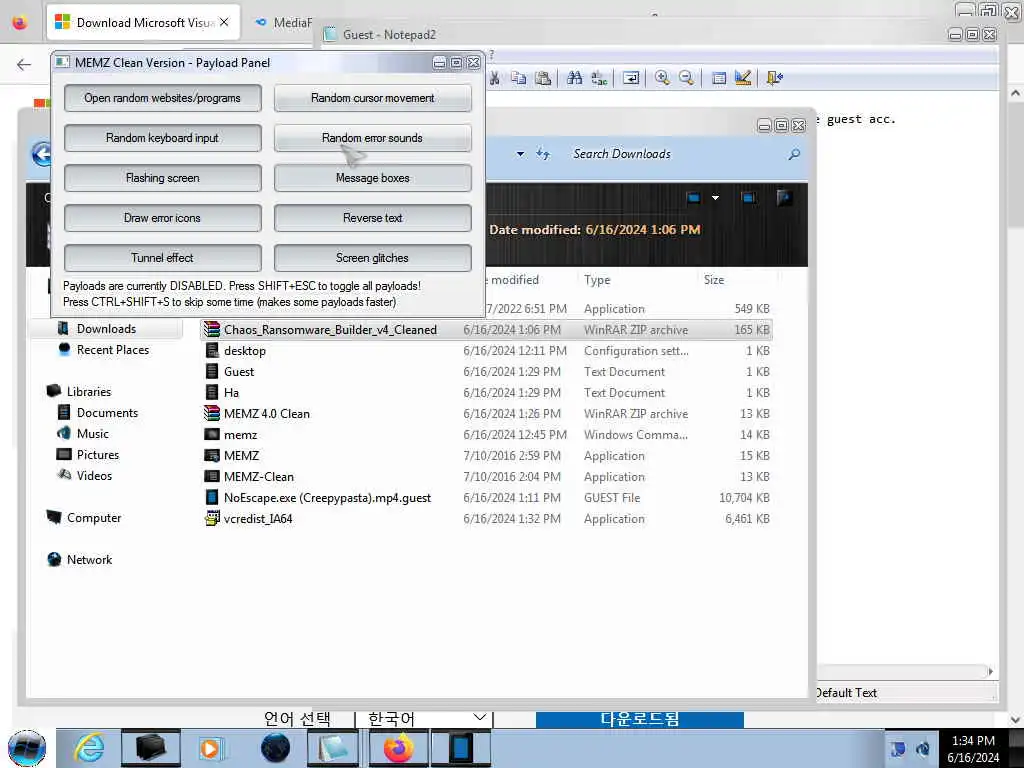Select the vcredist_IA64 application file
The height and width of the screenshot is (768, 1024).
pyautogui.click(x=487, y=519)
